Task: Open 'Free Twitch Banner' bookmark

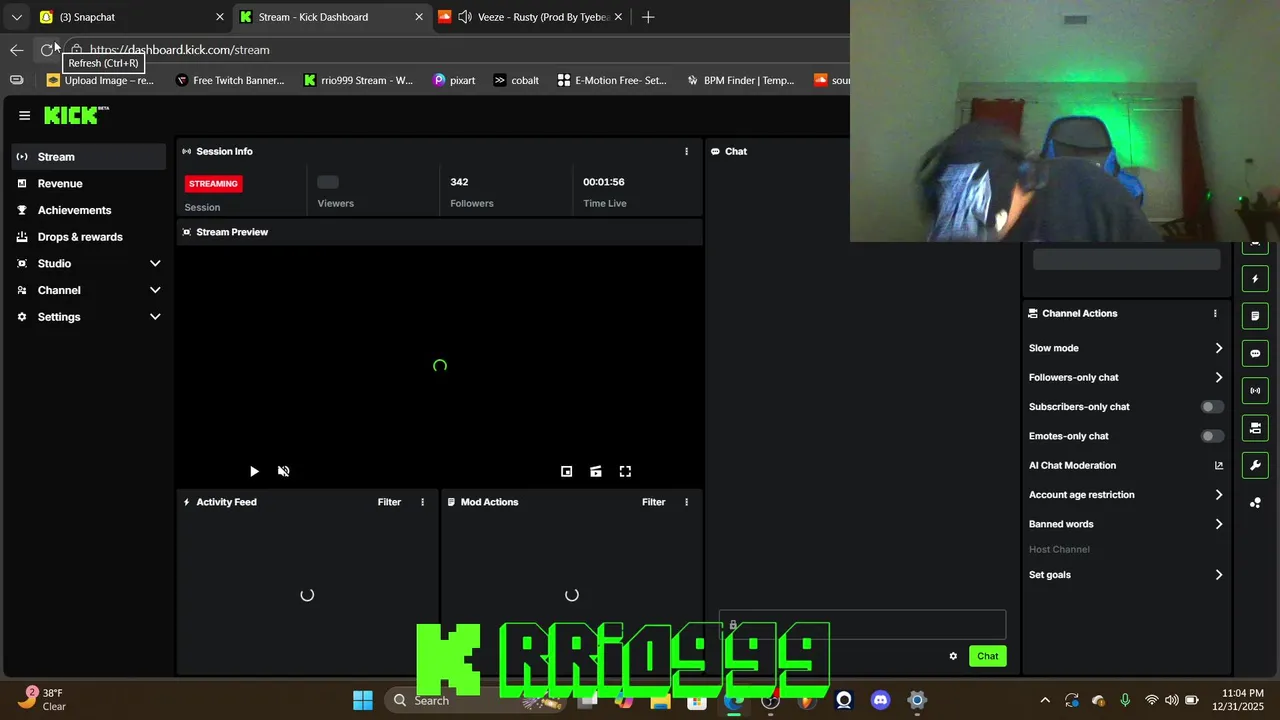Action: [x=230, y=80]
